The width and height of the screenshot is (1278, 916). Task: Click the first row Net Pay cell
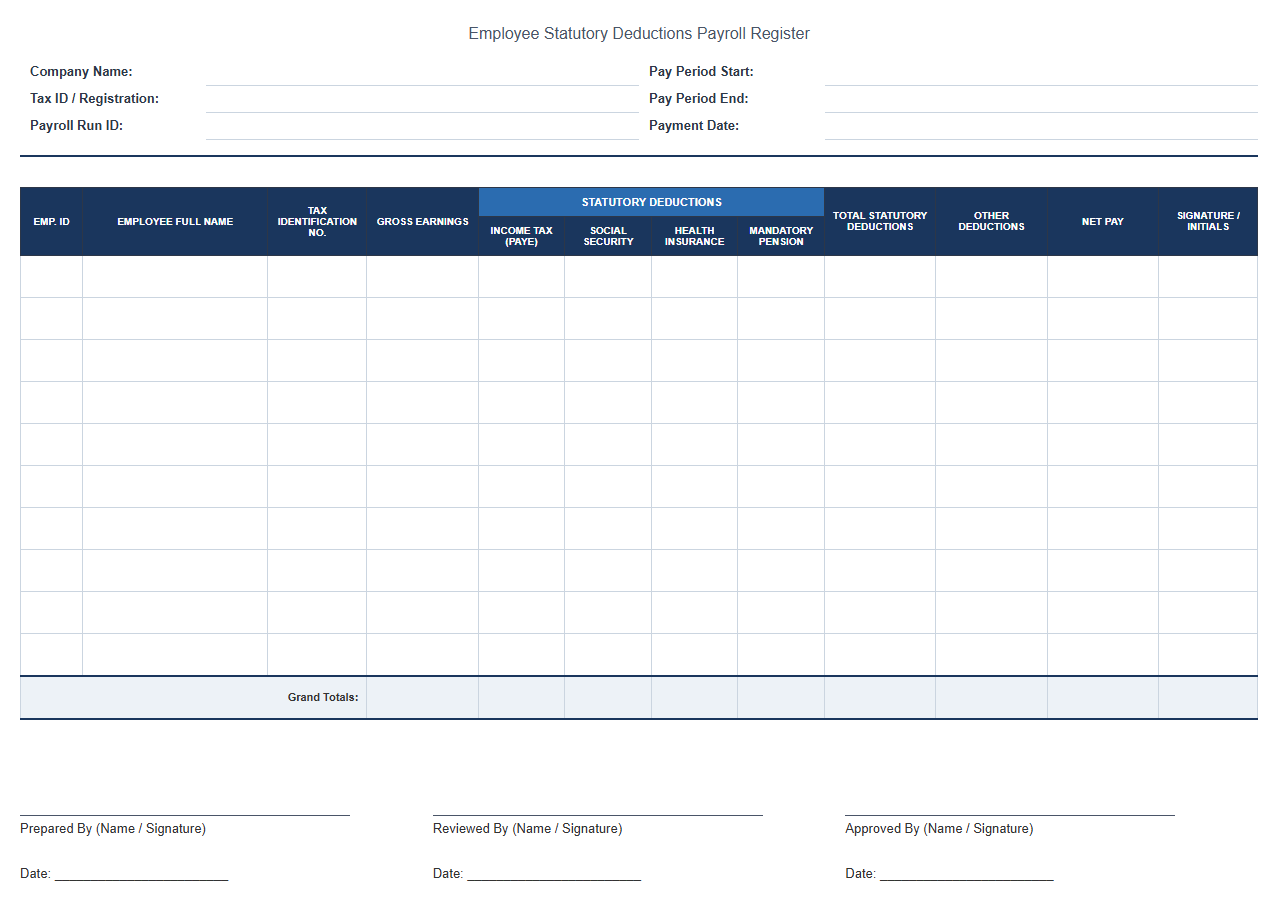(1103, 277)
